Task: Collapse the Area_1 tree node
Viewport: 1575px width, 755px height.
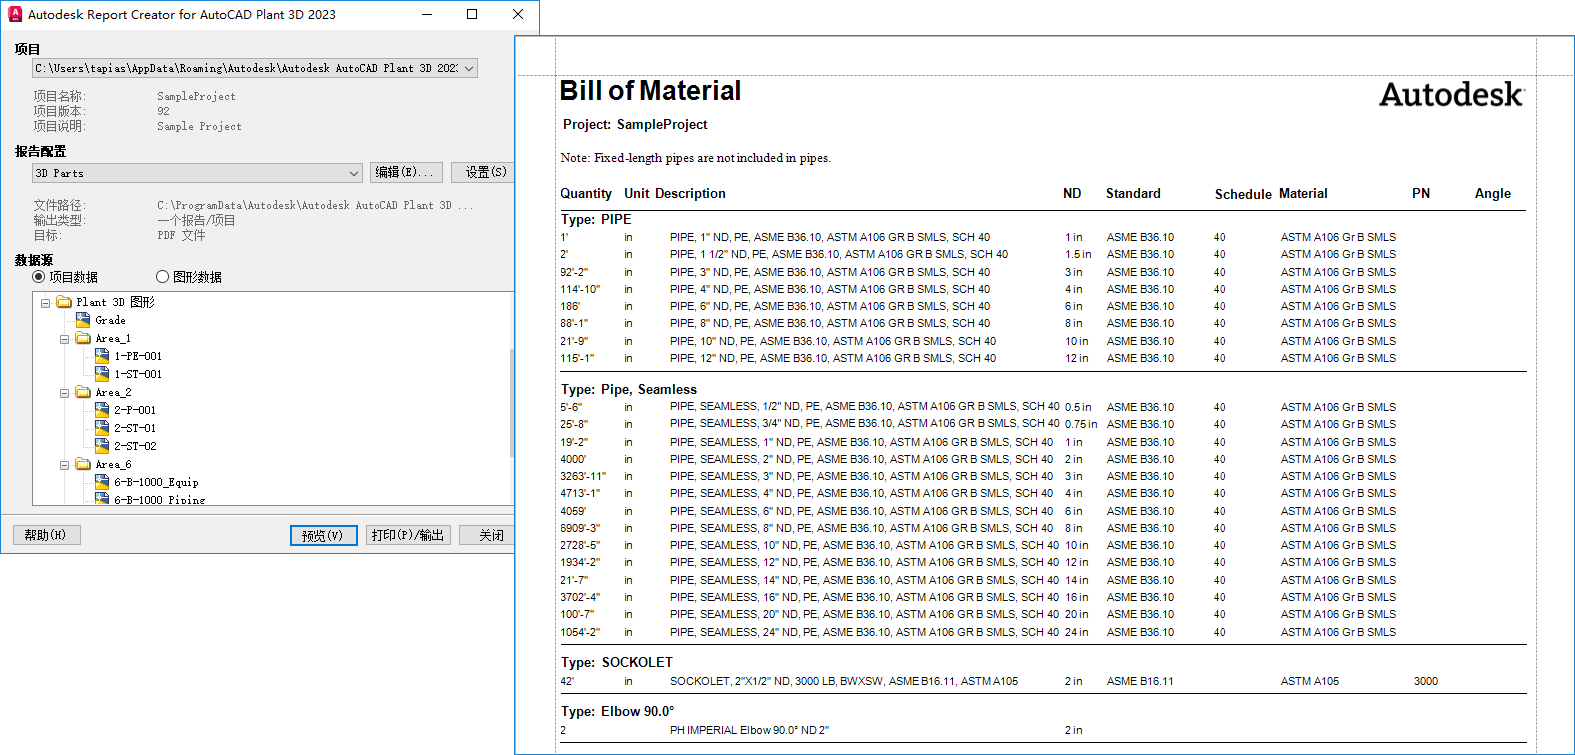Action: (x=64, y=339)
